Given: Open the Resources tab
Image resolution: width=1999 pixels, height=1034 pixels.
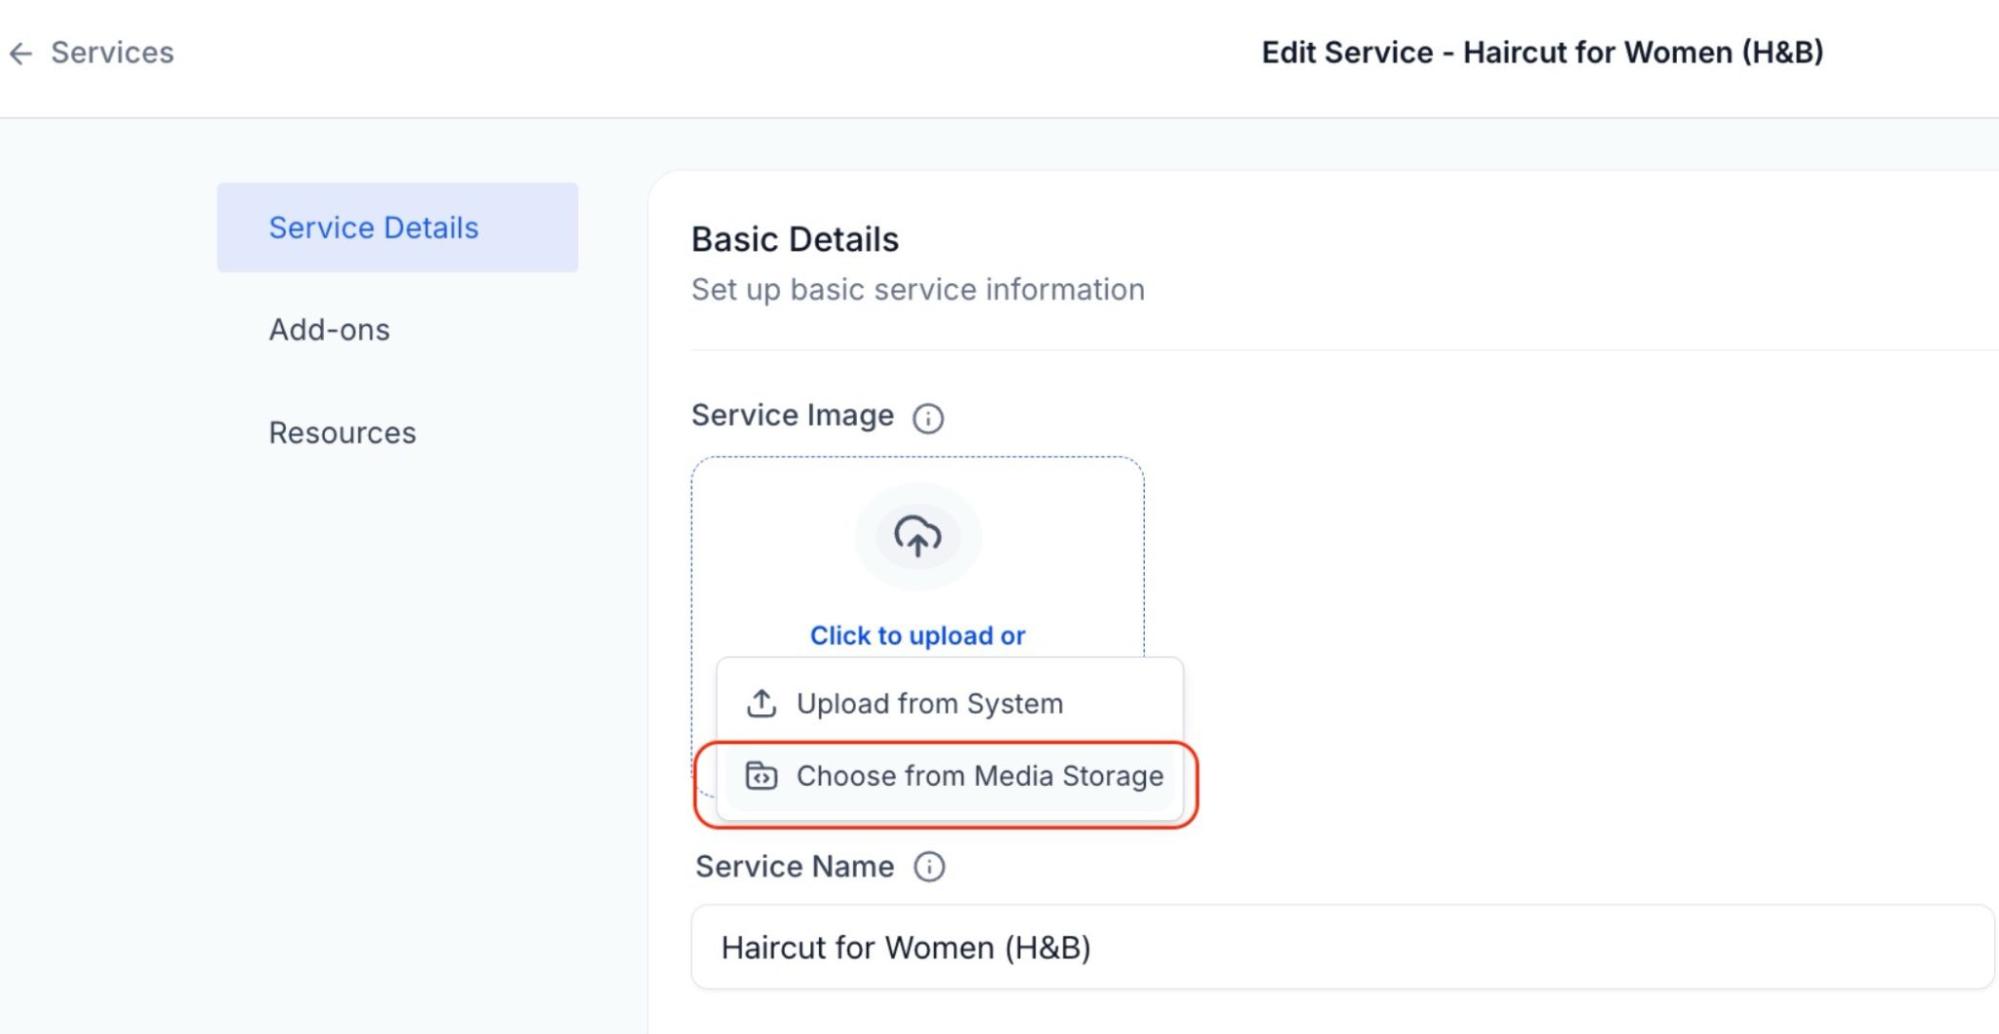Looking at the screenshot, I should tap(342, 433).
